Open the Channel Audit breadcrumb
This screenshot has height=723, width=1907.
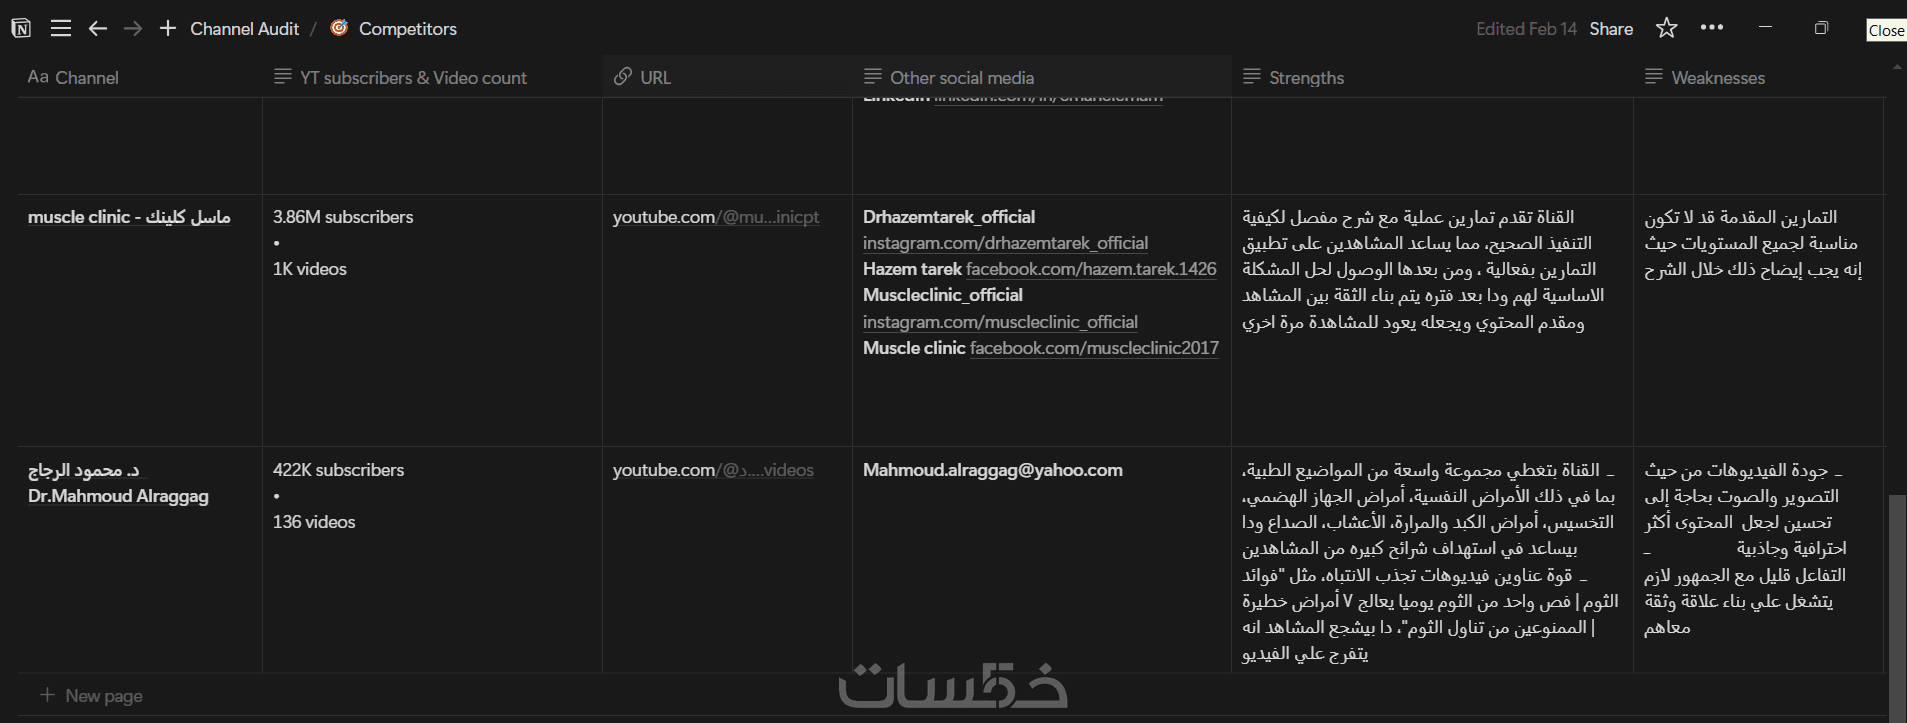point(244,29)
